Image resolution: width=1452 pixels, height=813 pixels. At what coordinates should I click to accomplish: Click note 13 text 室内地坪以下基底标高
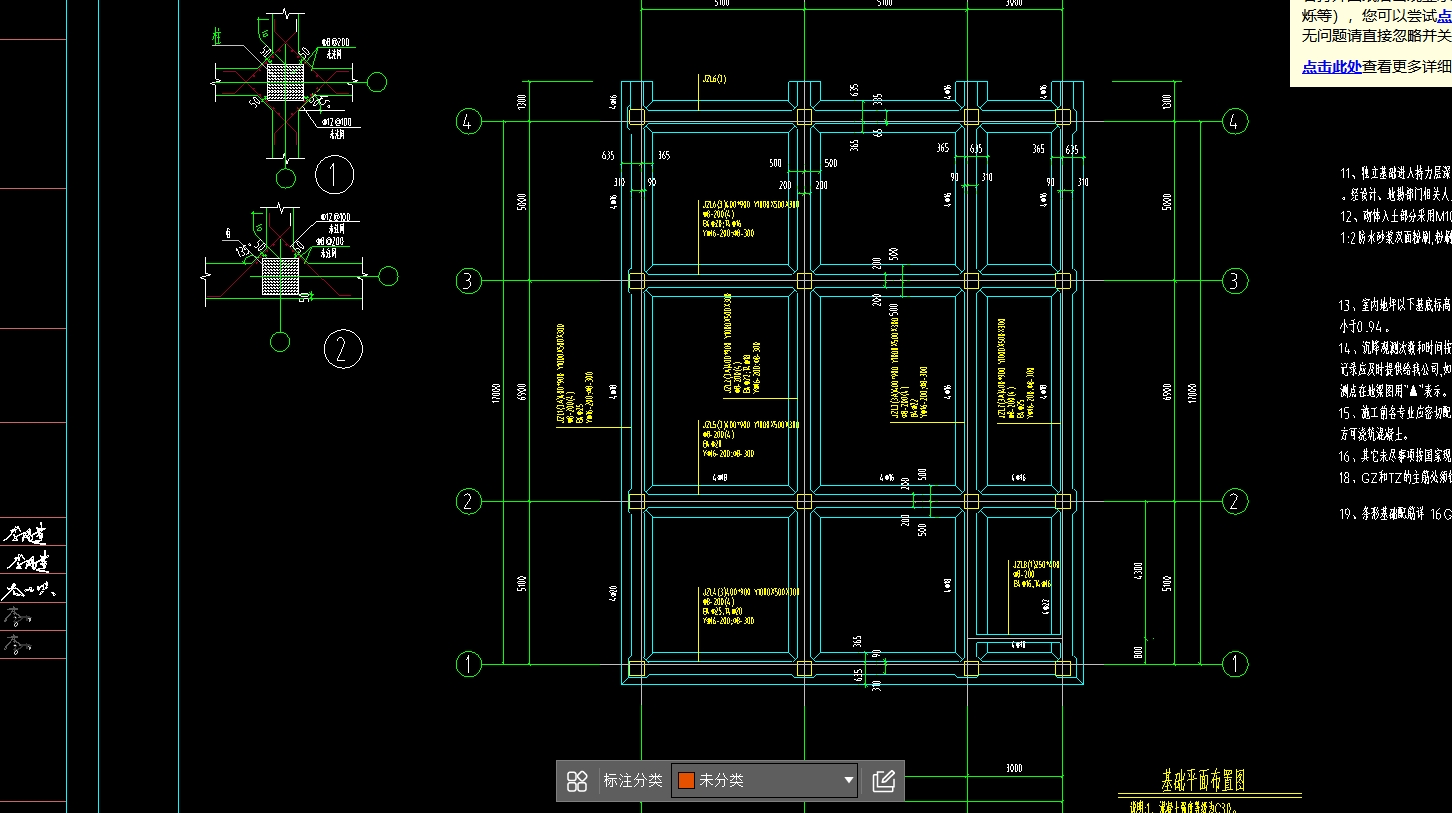pos(1395,305)
